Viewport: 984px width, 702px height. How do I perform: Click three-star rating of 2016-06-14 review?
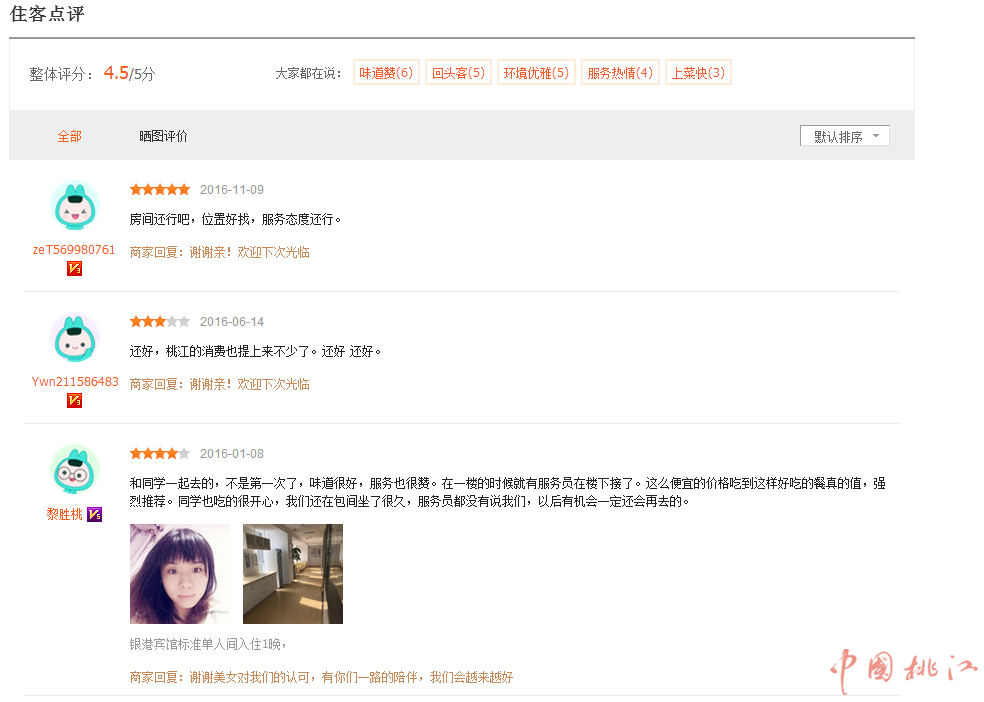[160, 321]
